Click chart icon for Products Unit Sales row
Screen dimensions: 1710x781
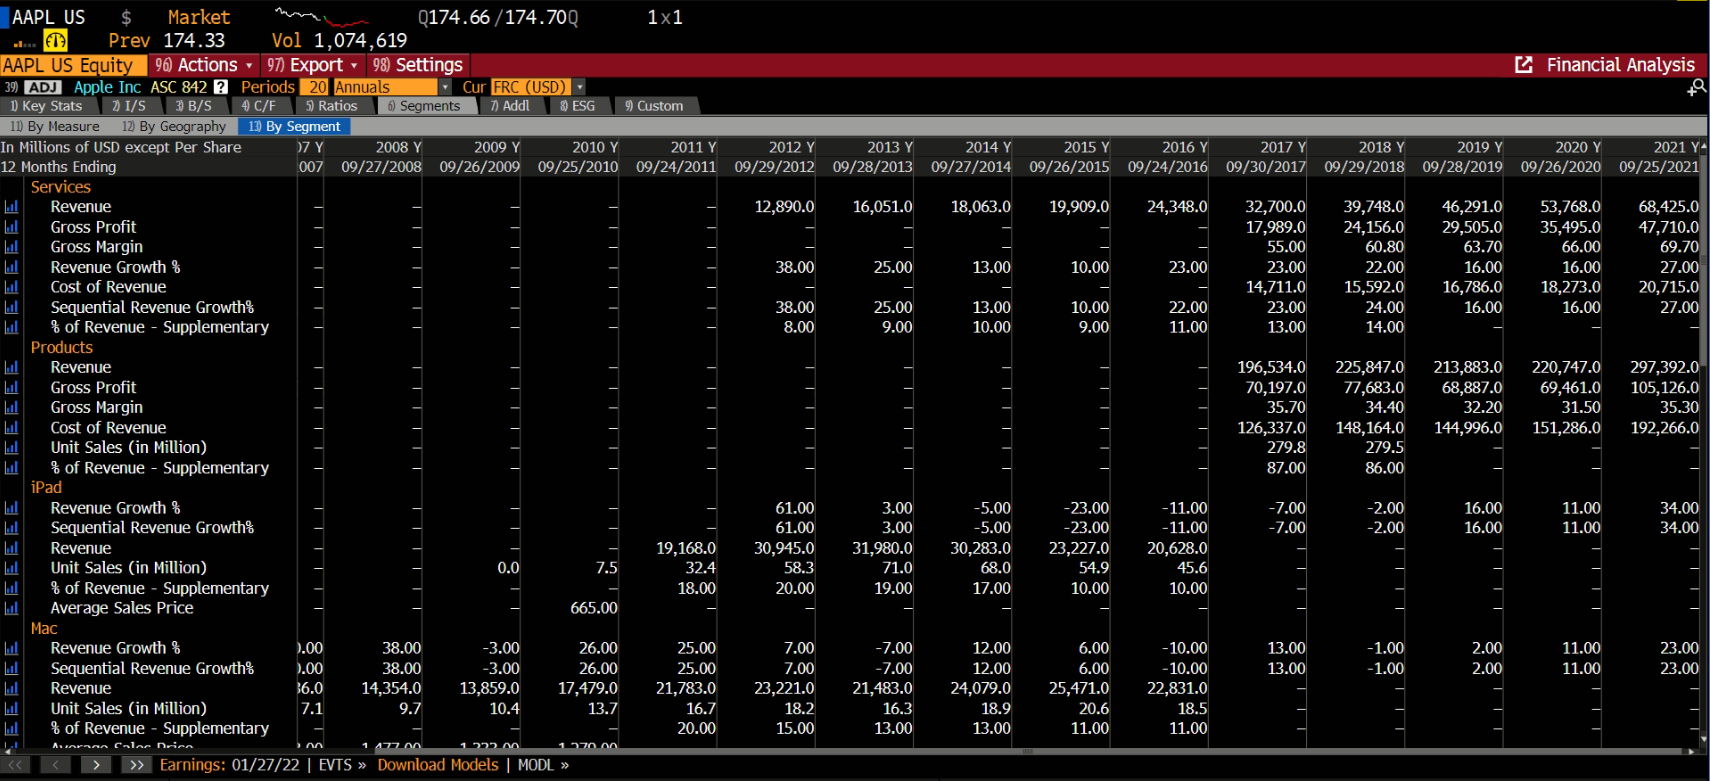[x=11, y=448]
